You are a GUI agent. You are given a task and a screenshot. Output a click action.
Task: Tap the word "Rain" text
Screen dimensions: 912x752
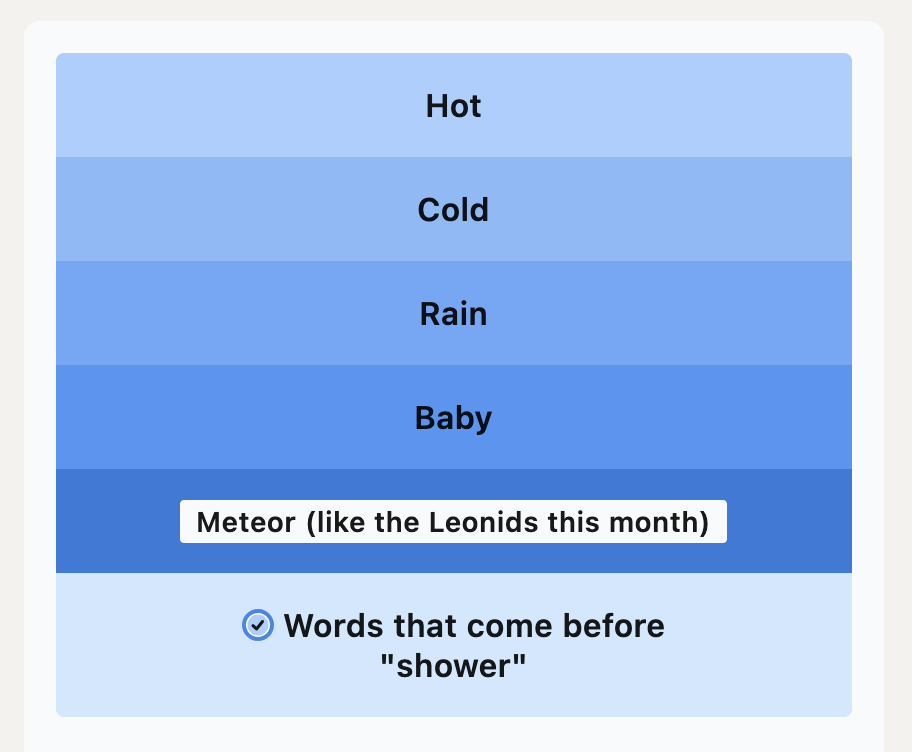[x=453, y=314]
